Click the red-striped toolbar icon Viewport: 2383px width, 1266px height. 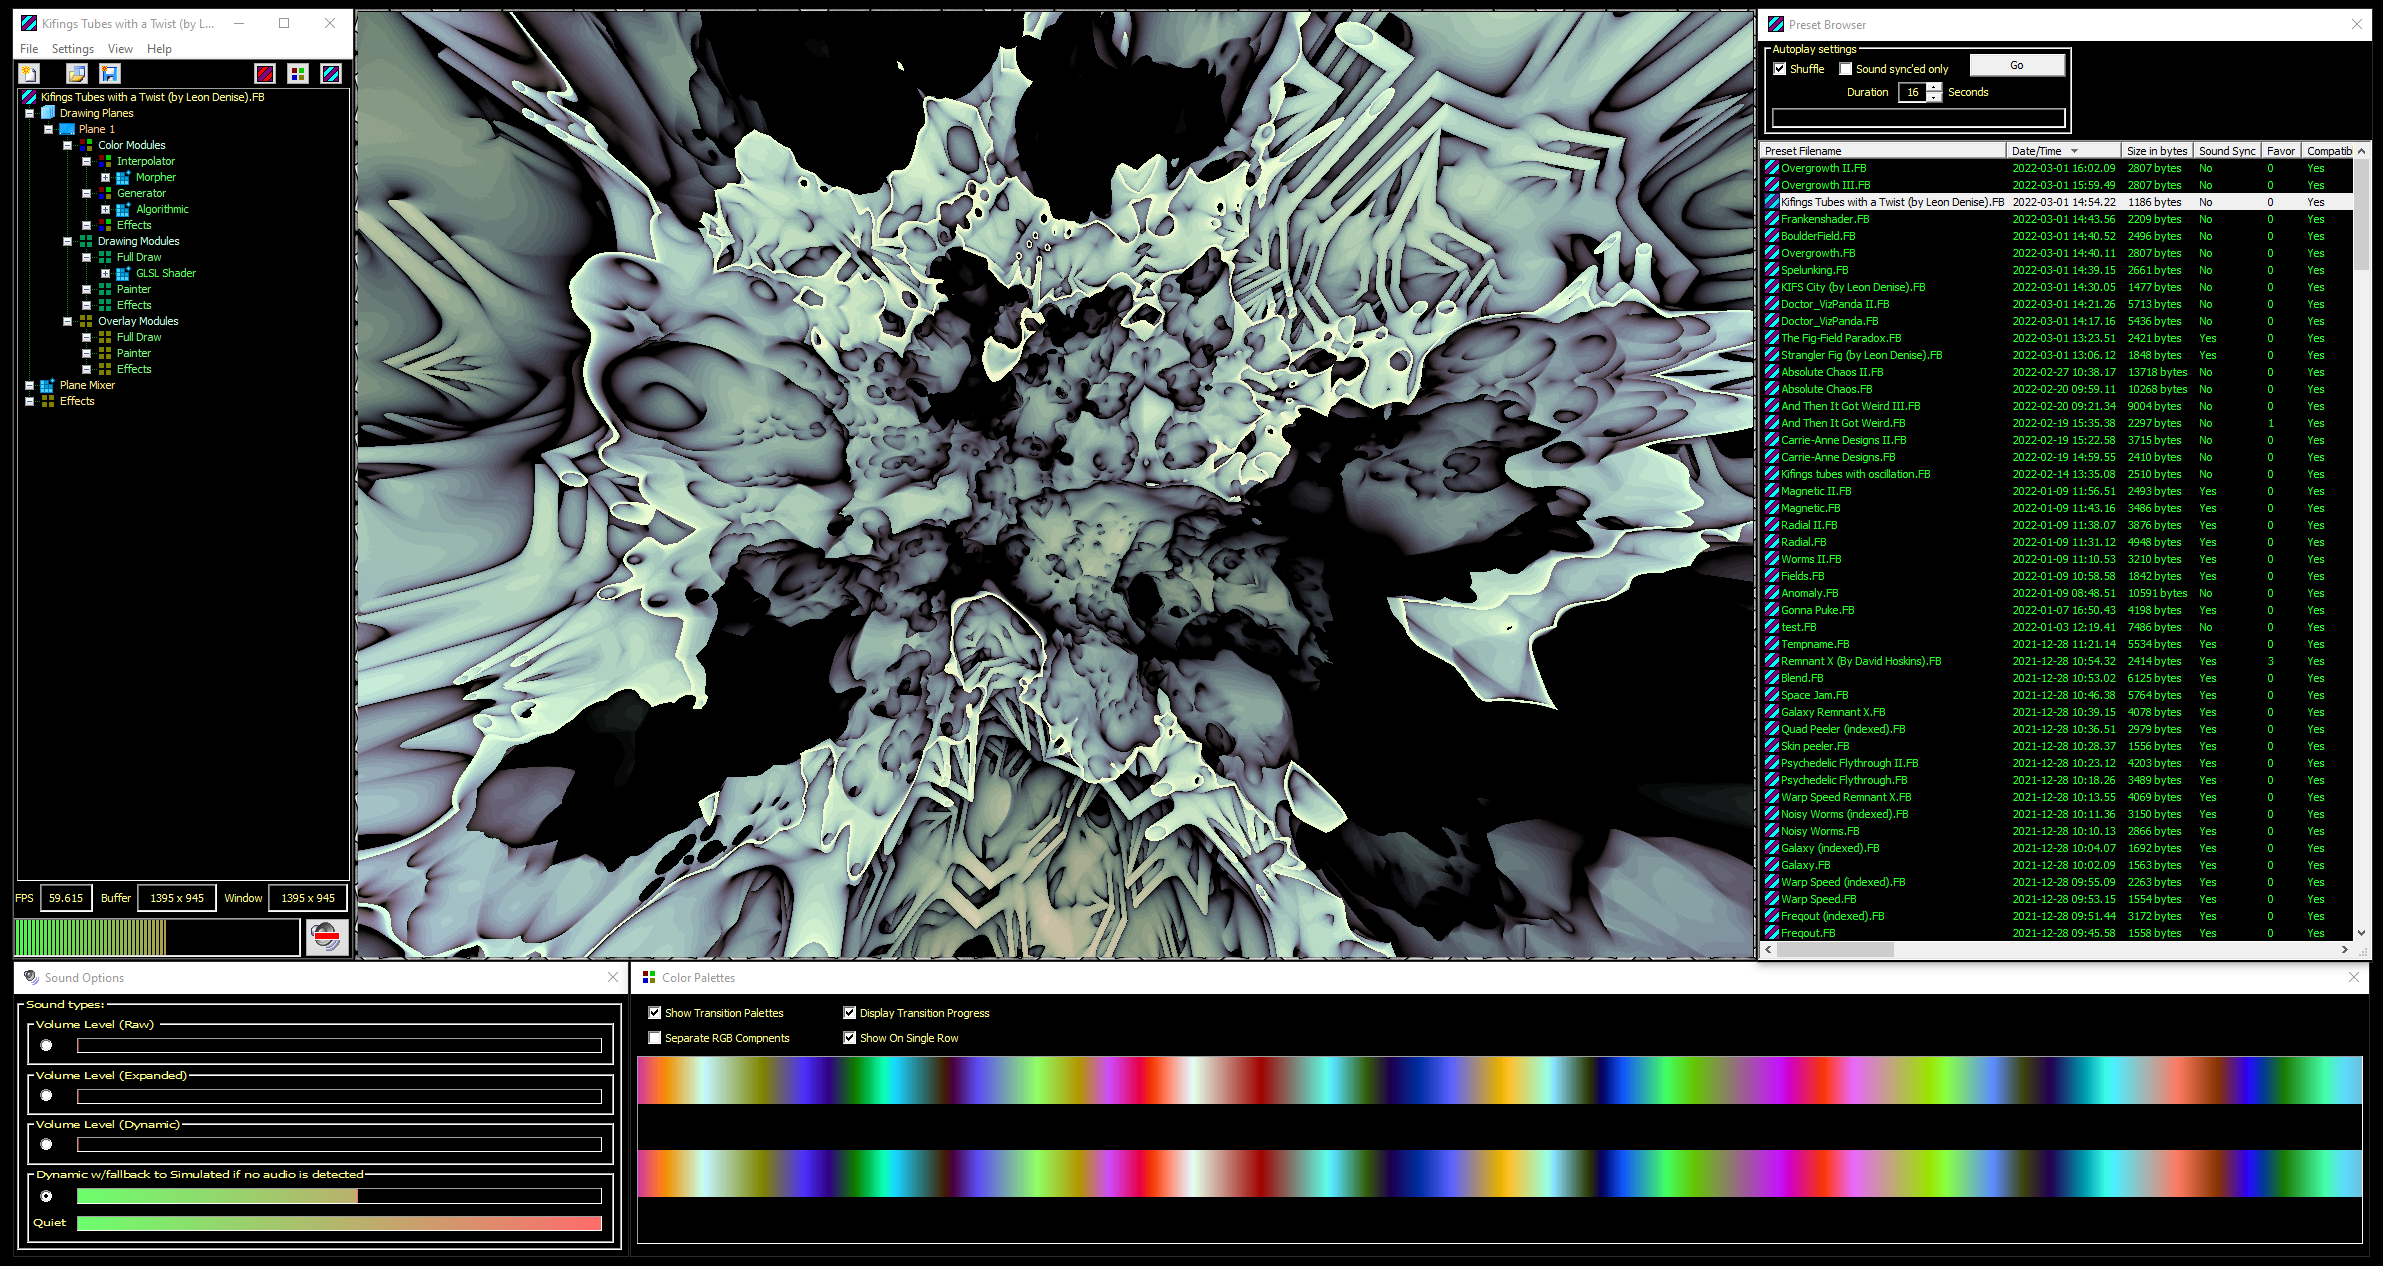coord(265,73)
